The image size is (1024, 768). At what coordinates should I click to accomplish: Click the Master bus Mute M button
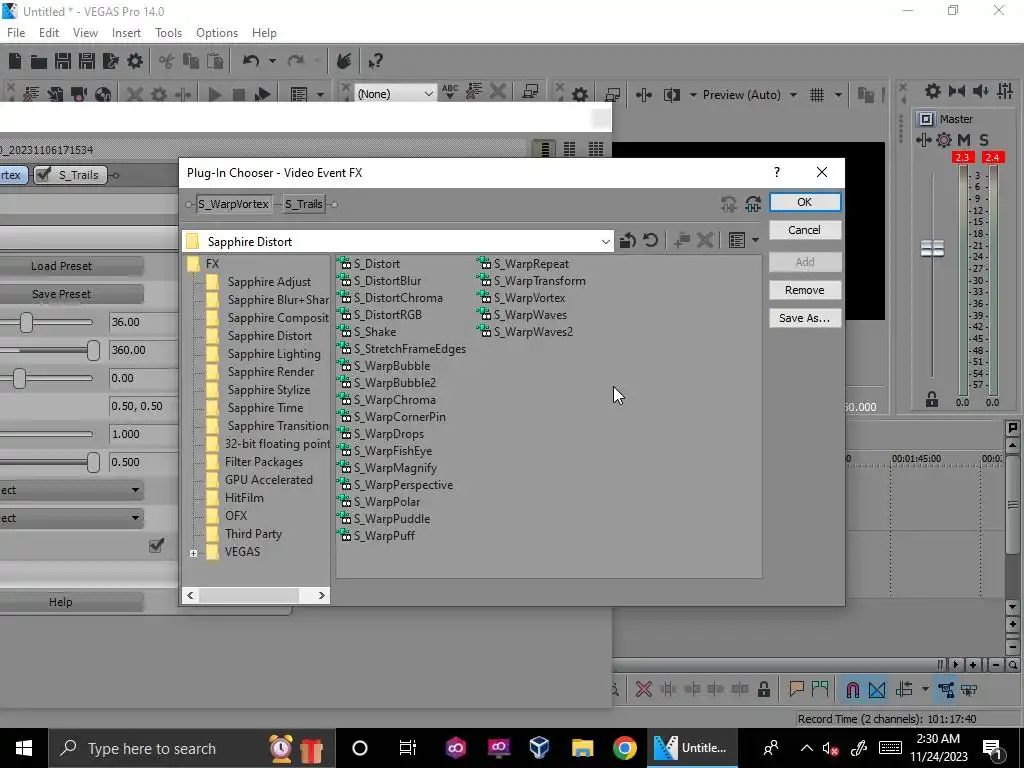point(964,140)
